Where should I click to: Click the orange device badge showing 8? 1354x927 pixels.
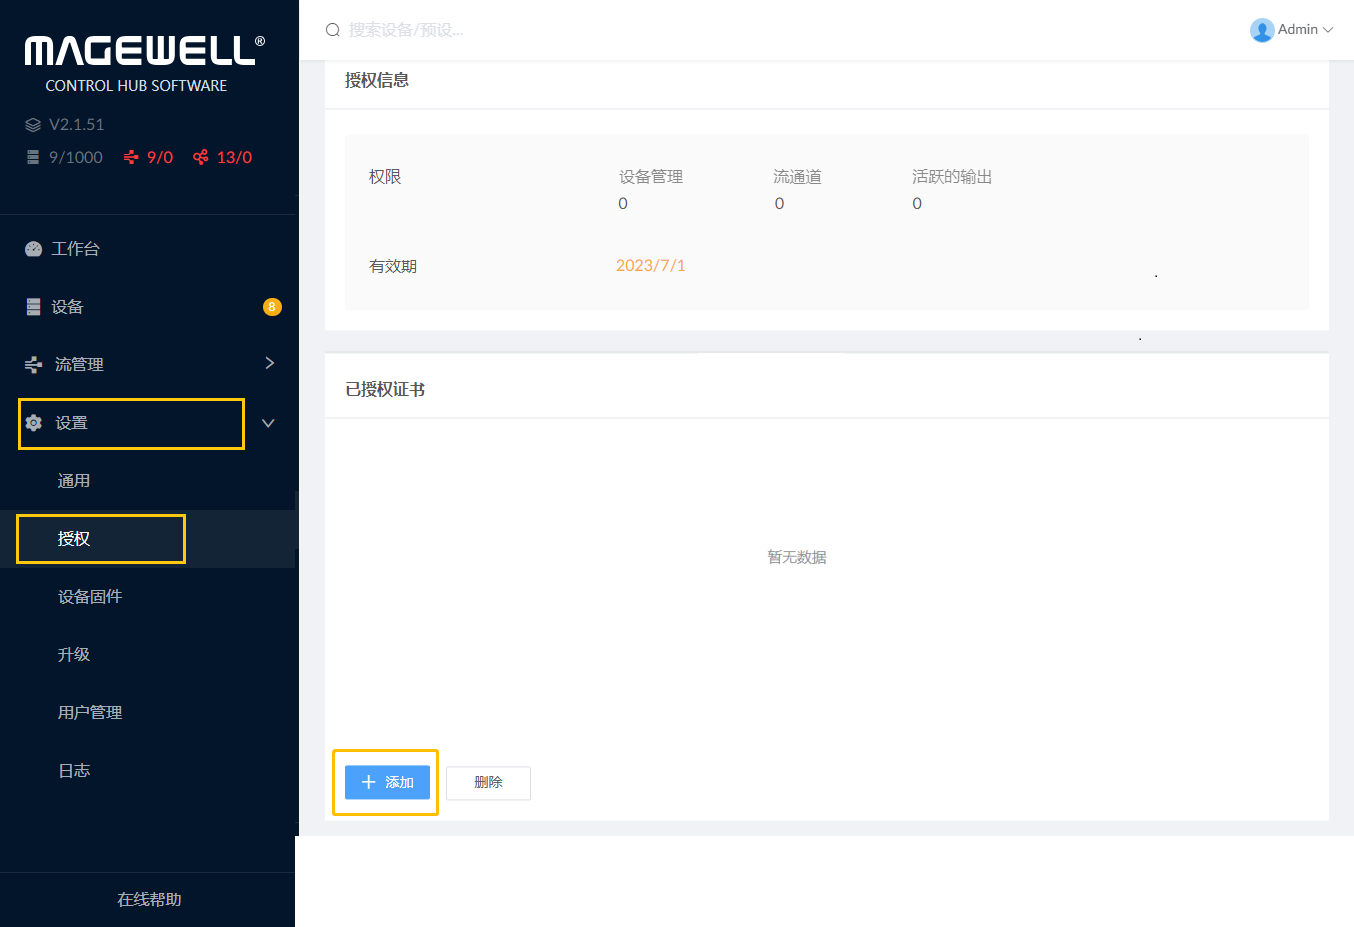click(x=272, y=307)
